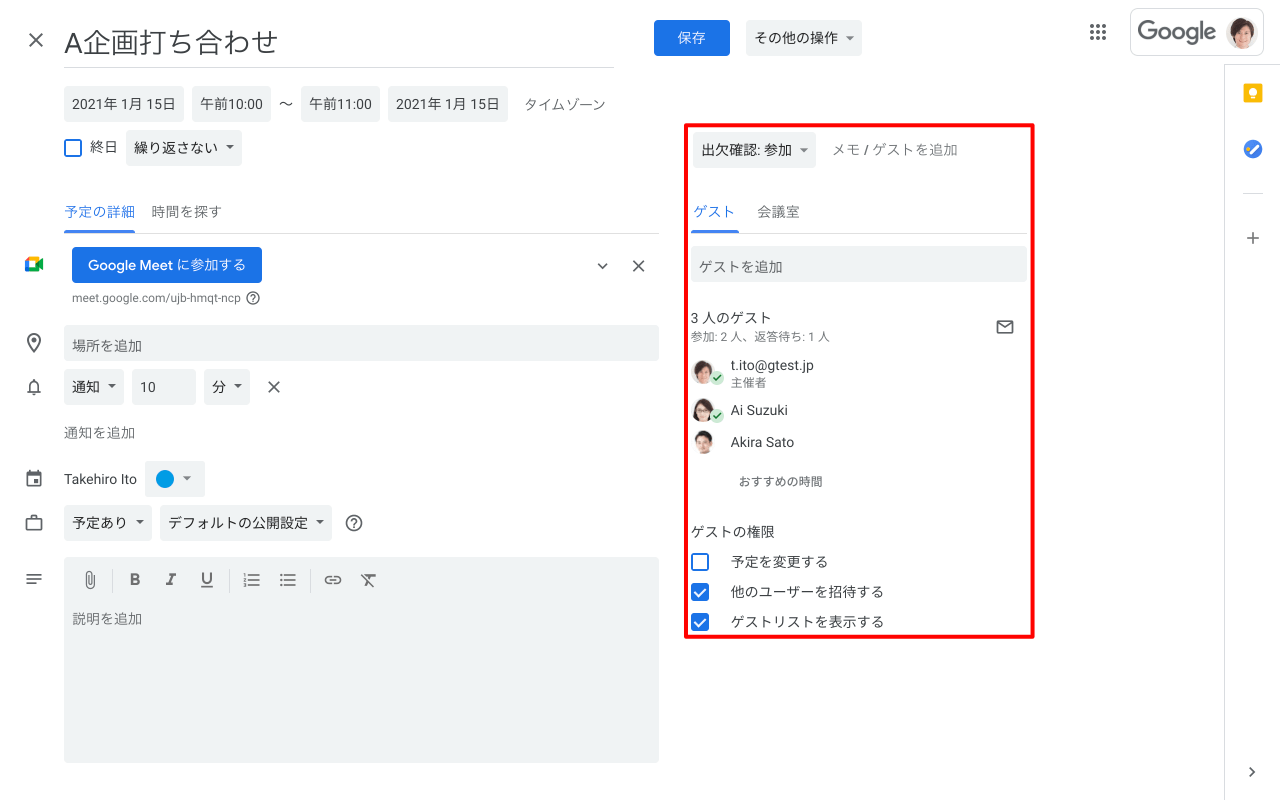
Task: Switch to the 時間を探す tab
Action: [x=187, y=212]
